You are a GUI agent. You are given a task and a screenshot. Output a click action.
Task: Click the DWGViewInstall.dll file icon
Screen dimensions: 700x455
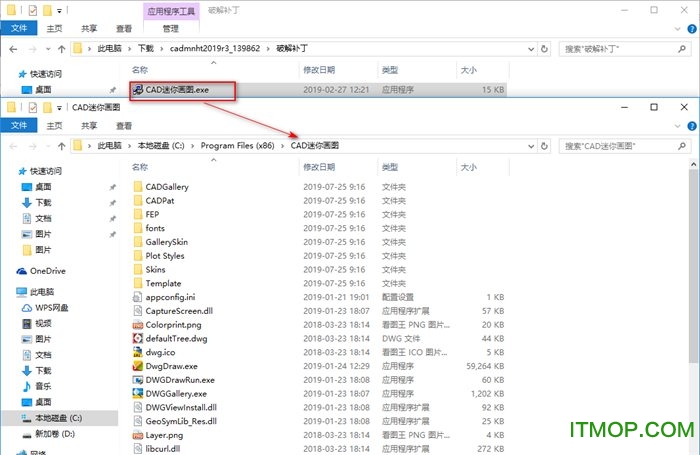pos(138,407)
